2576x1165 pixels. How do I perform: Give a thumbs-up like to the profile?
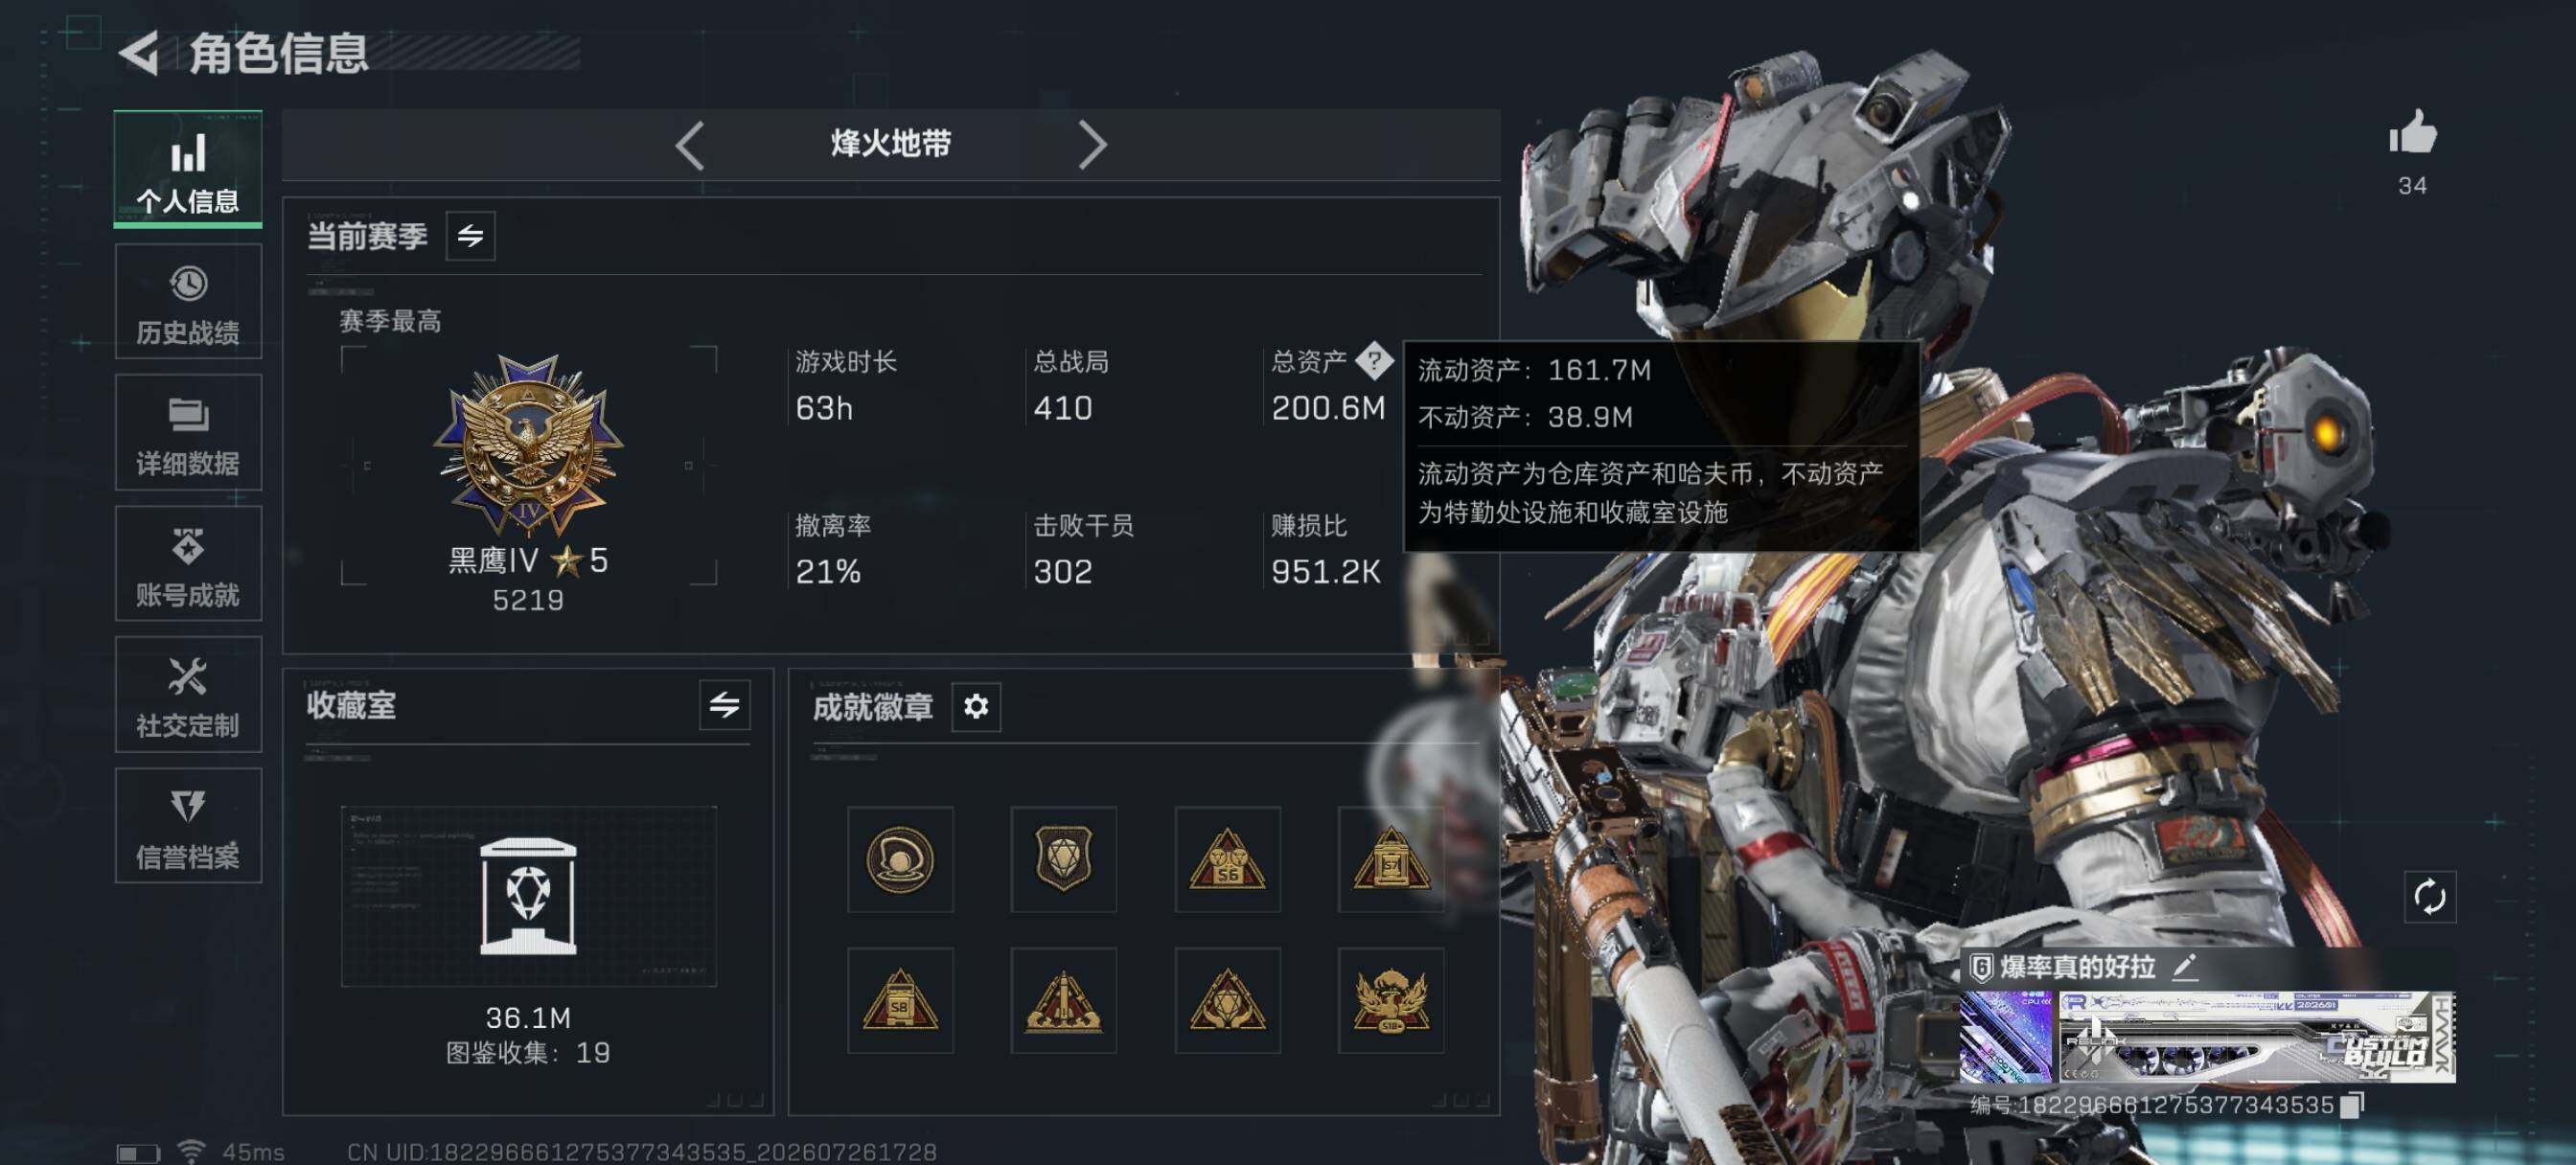click(2412, 131)
